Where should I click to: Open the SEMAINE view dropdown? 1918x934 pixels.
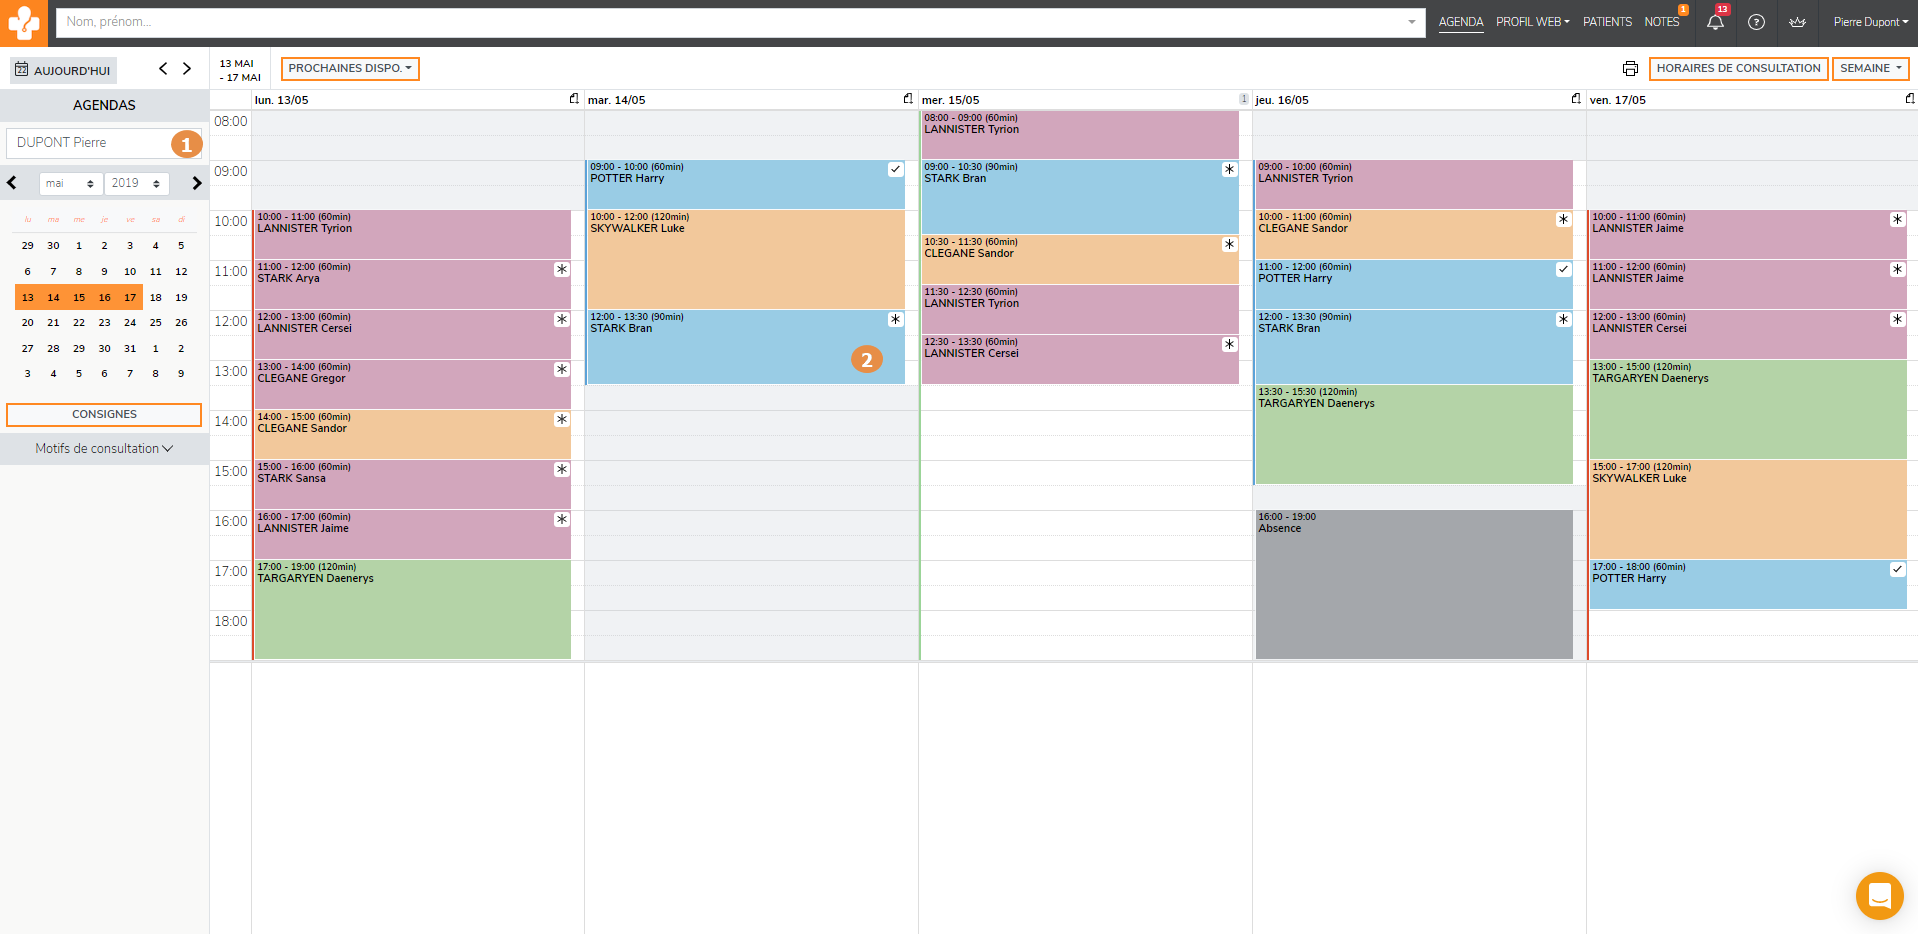(1870, 69)
